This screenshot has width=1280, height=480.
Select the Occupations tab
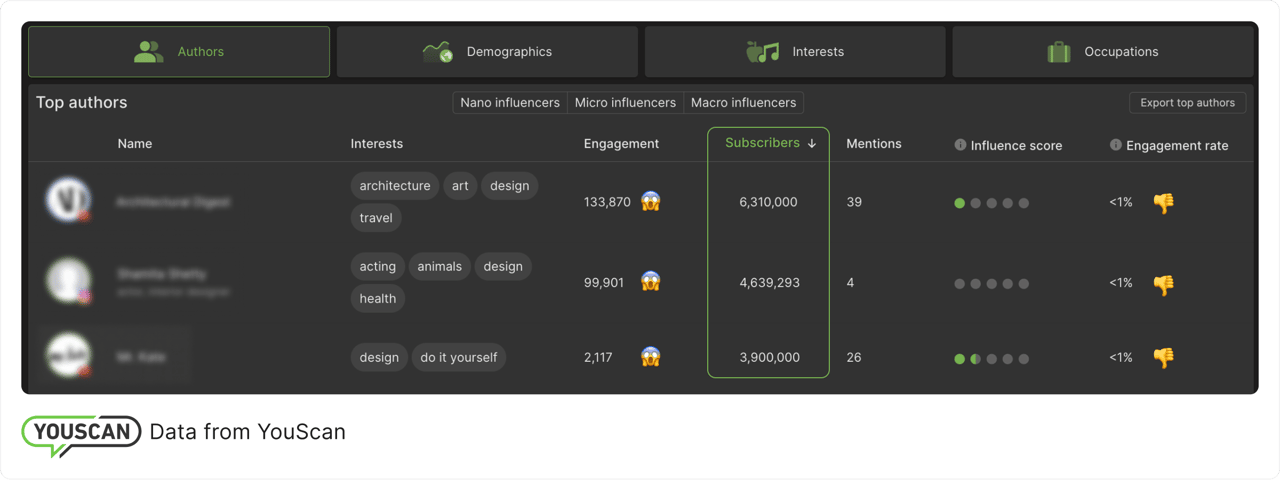coord(1102,52)
